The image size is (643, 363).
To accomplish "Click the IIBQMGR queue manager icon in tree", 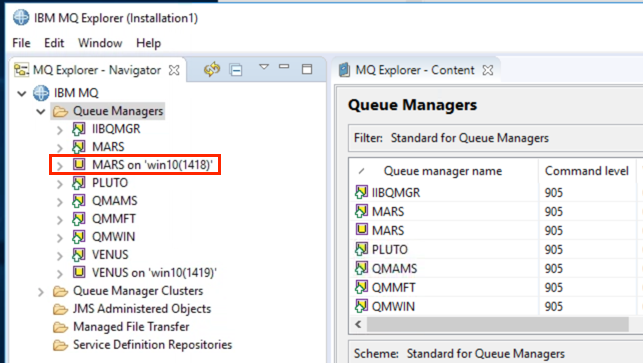I will click(78, 129).
